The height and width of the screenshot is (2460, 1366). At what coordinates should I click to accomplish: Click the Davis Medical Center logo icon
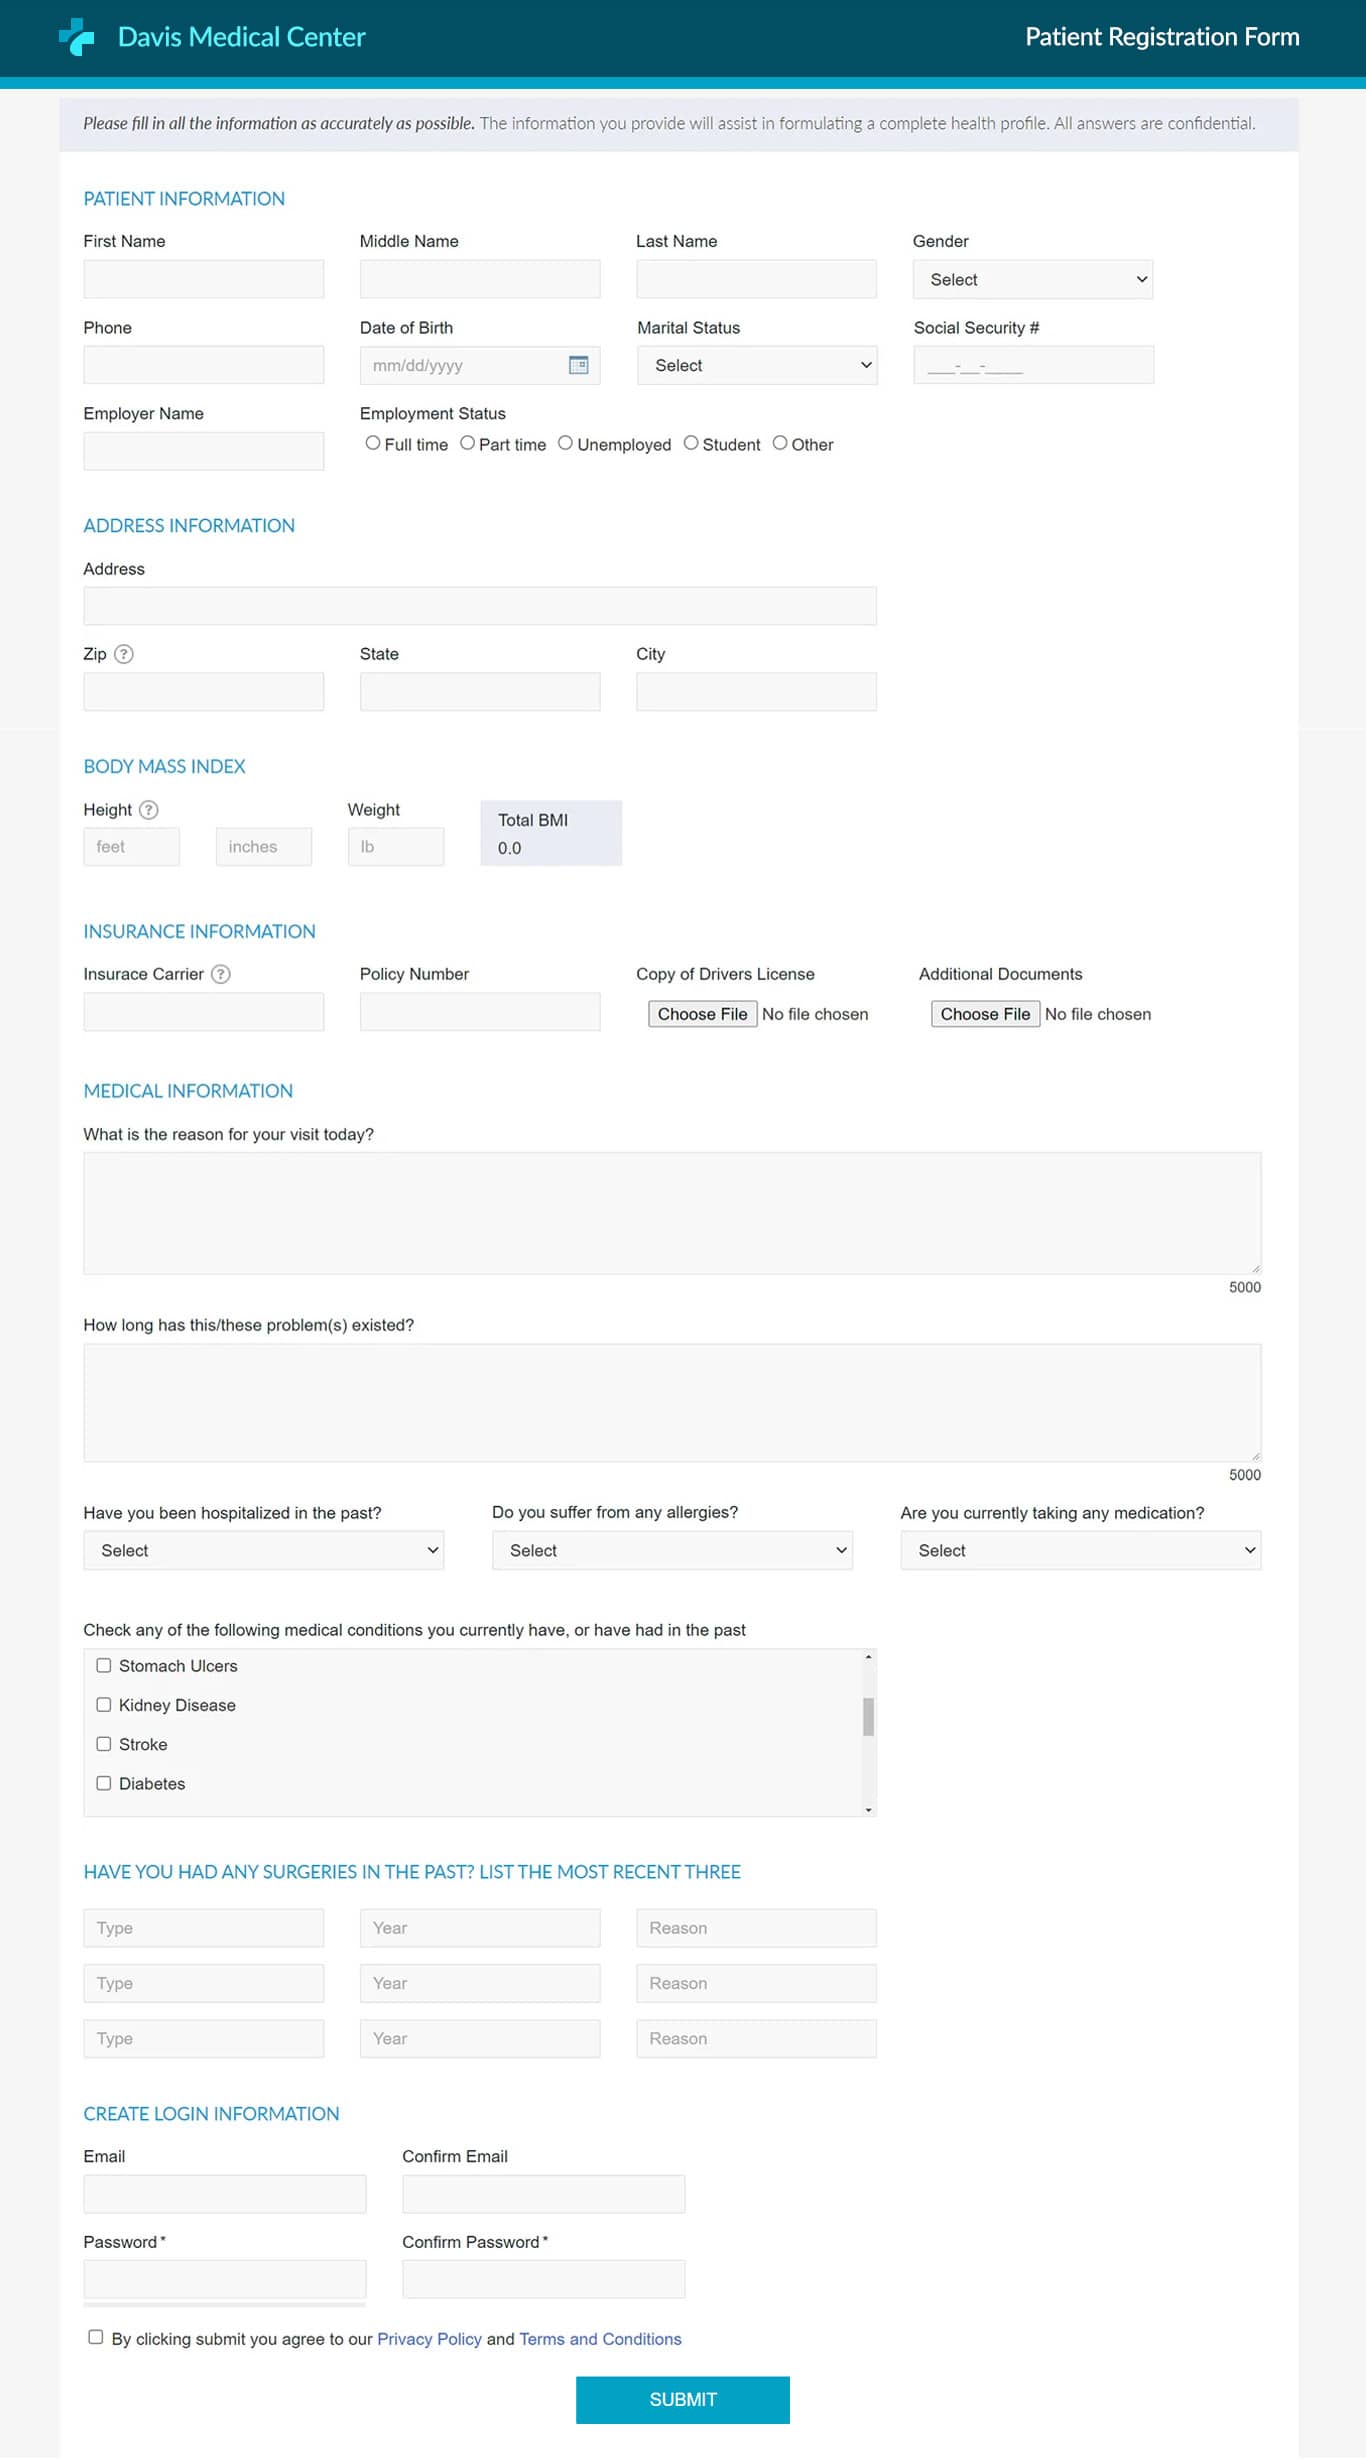coord(76,37)
